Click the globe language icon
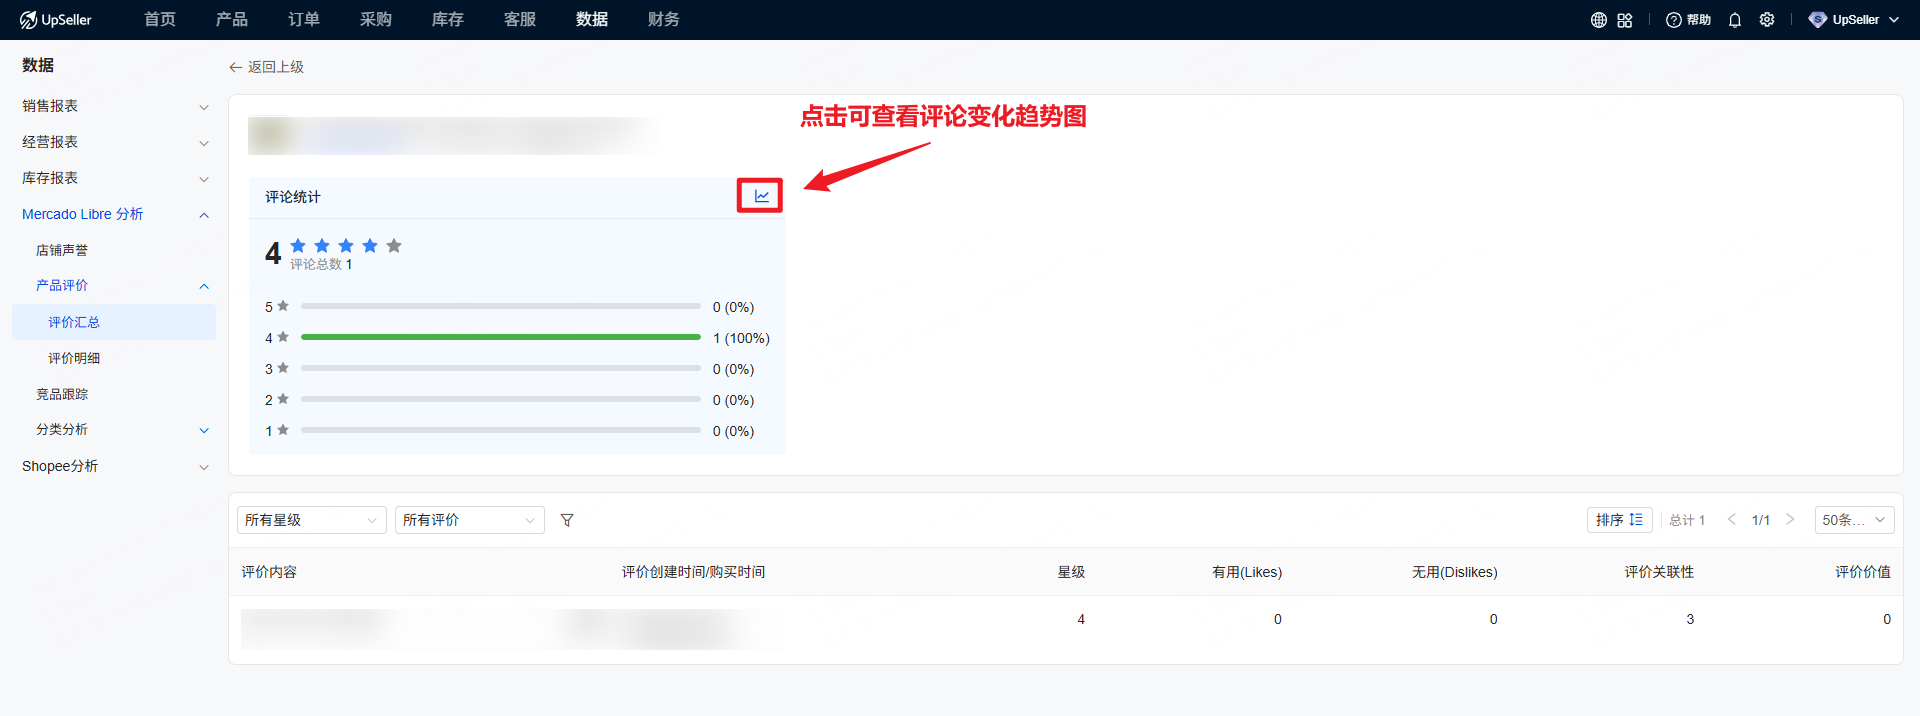1920x716 pixels. [1599, 20]
